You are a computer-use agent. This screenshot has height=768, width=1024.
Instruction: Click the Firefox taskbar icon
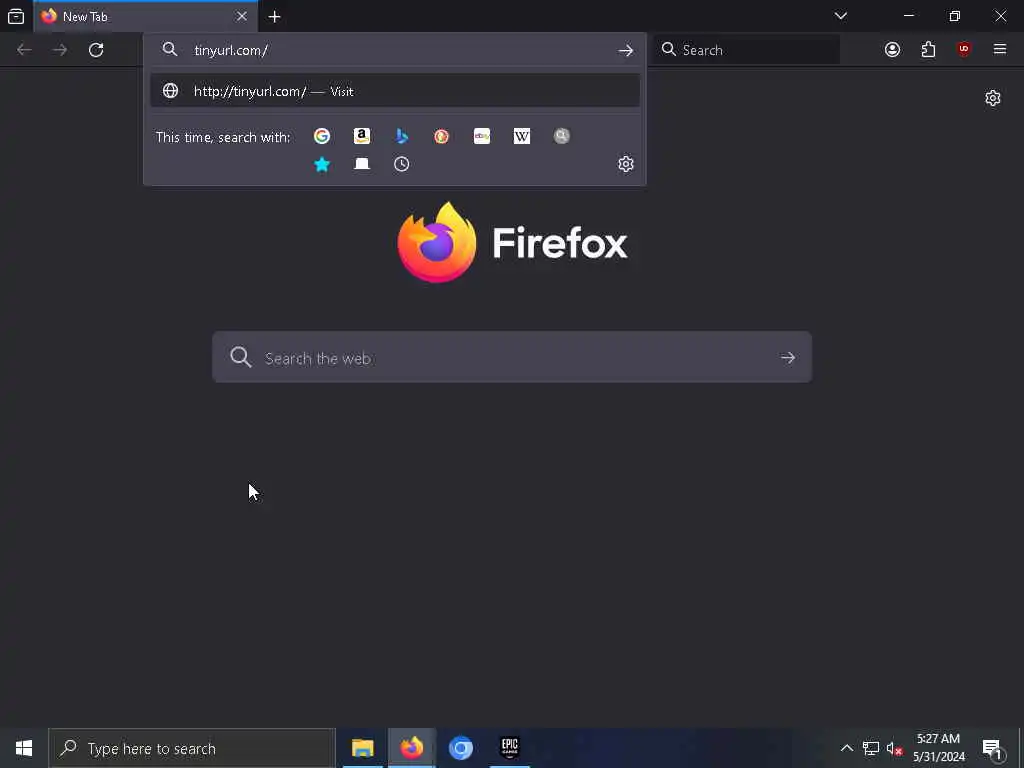point(411,748)
